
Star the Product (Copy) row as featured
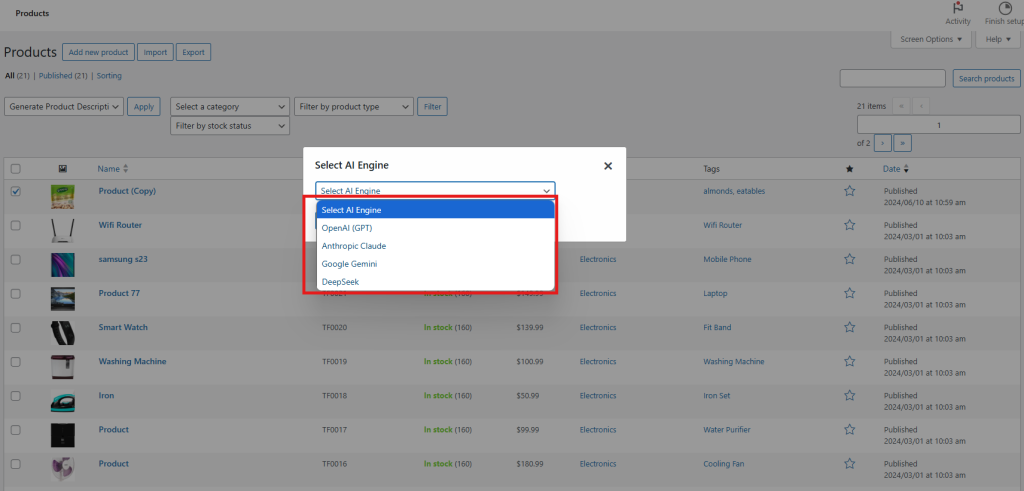tap(850, 191)
